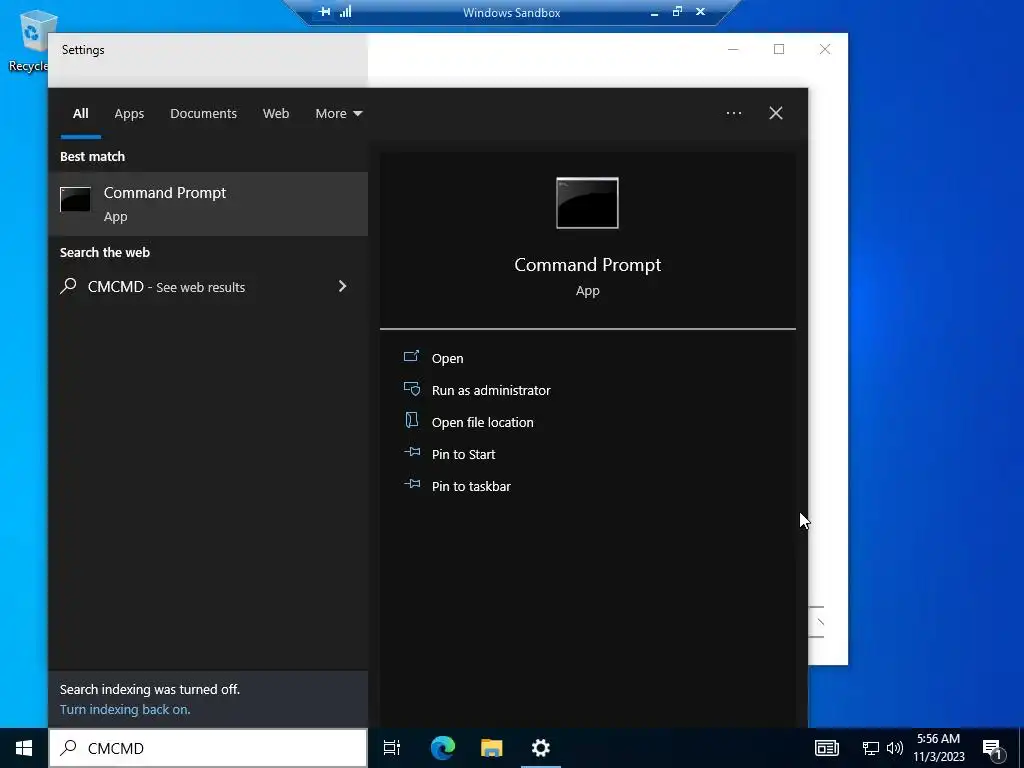The image size is (1024, 768).
Task: Click the pin icon next to Pin to taskbar
Action: pyautogui.click(x=412, y=484)
